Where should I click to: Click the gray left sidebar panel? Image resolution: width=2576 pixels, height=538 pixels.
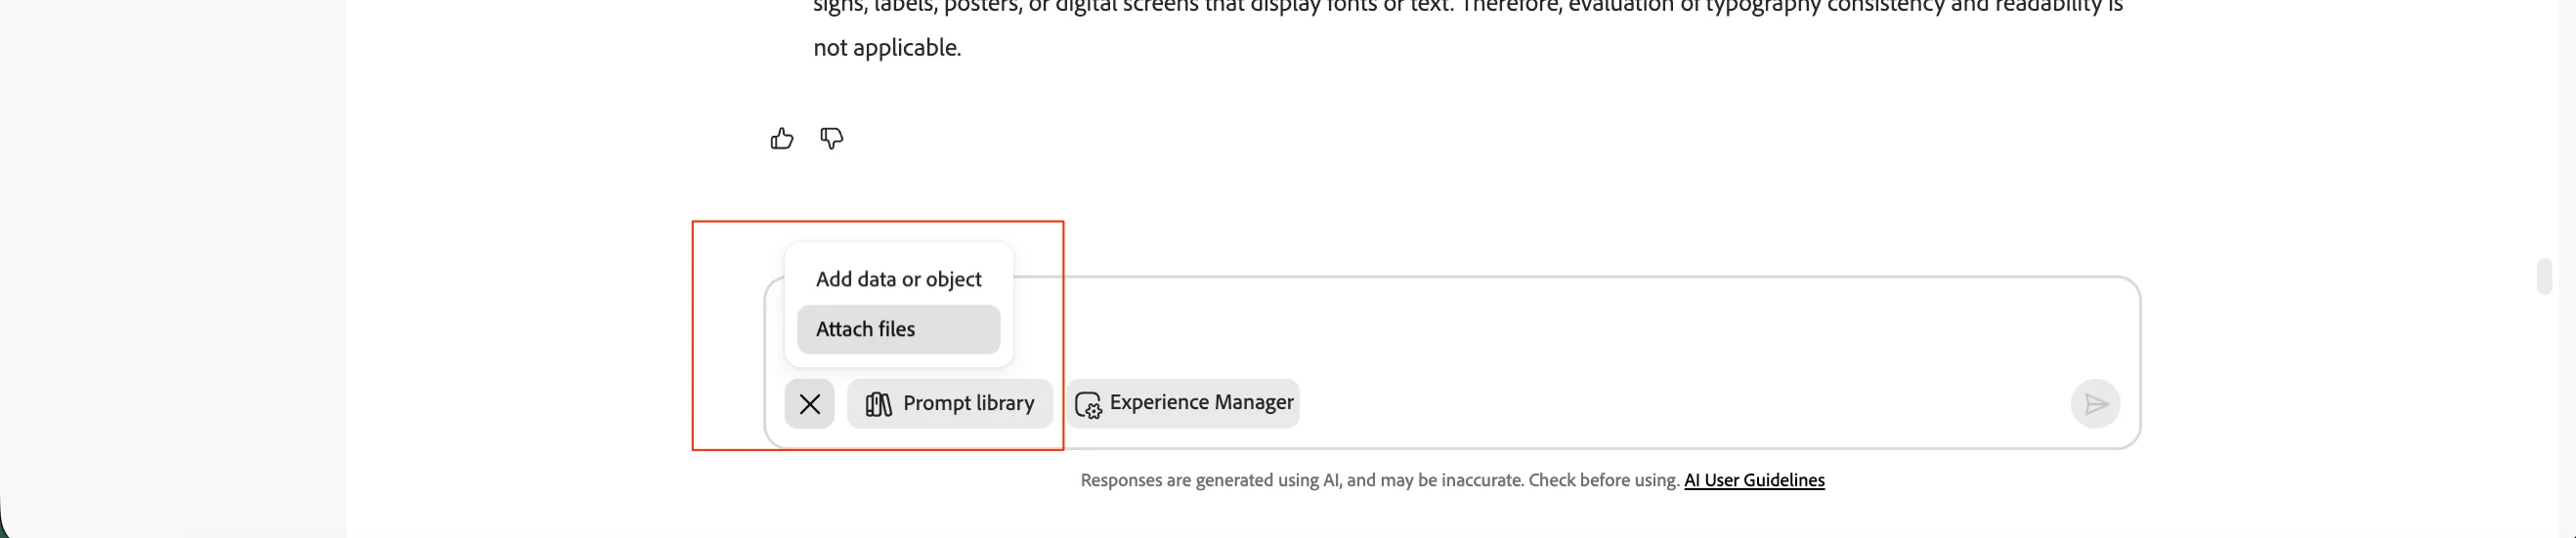(x=173, y=269)
